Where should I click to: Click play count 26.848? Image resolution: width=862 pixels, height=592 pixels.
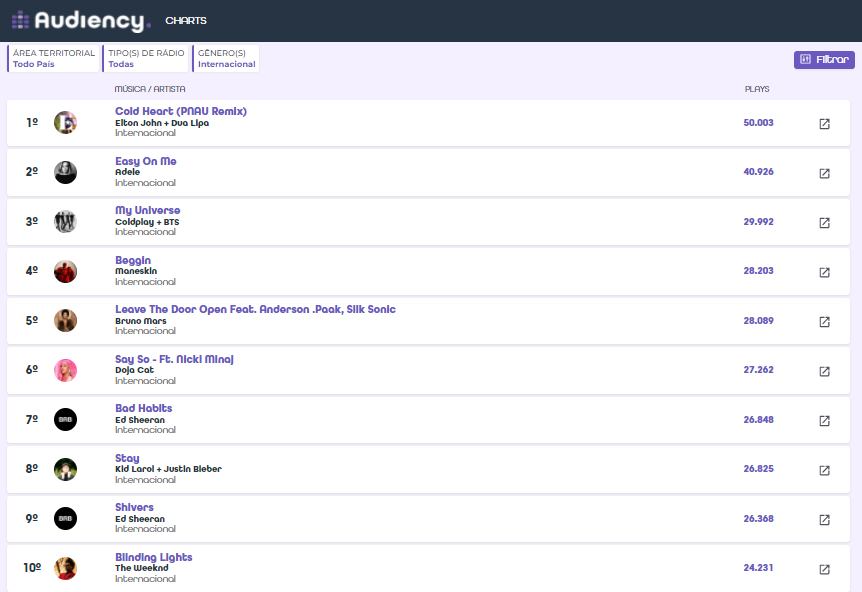pos(758,419)
